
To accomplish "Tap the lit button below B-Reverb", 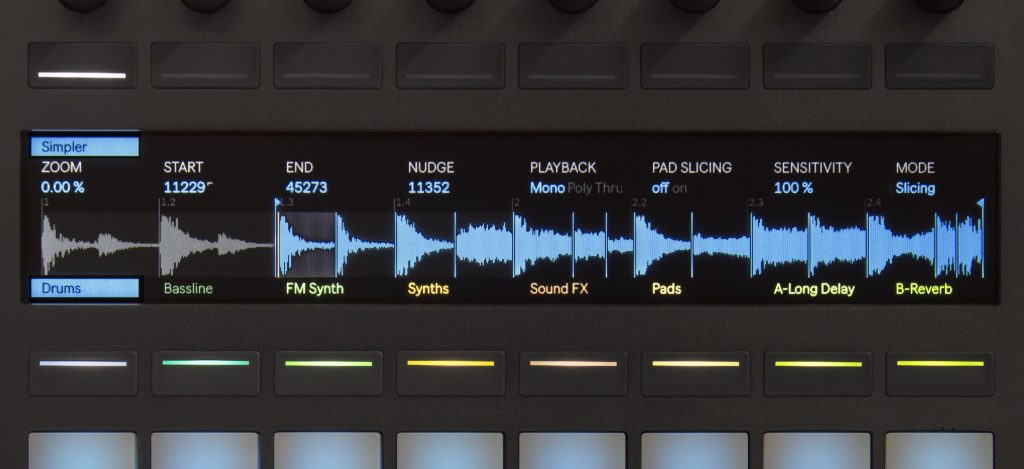I will click(940, 373).
